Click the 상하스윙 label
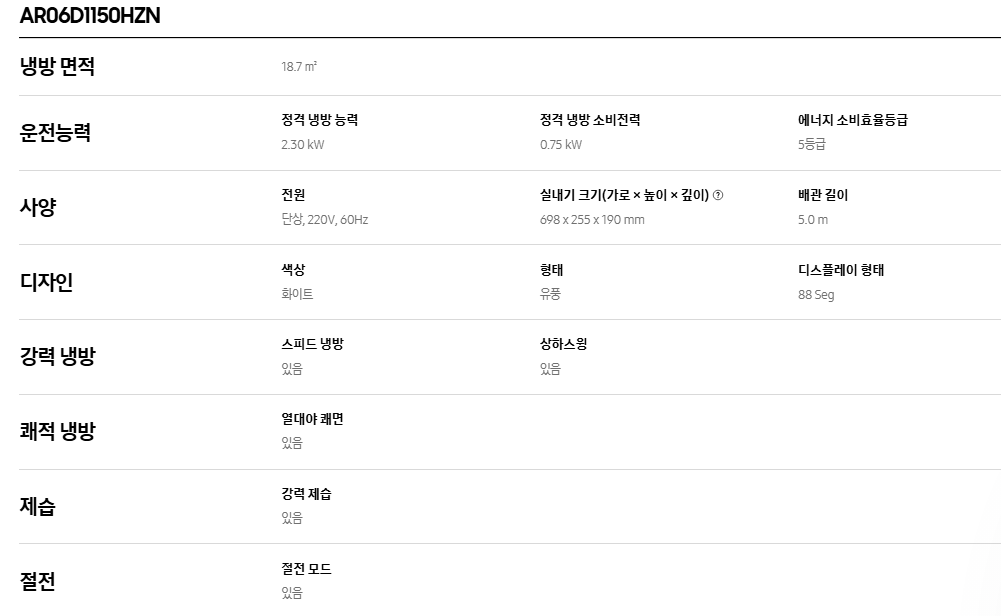This screenshot has width=1001, height=616. click(x=564, y=344)
